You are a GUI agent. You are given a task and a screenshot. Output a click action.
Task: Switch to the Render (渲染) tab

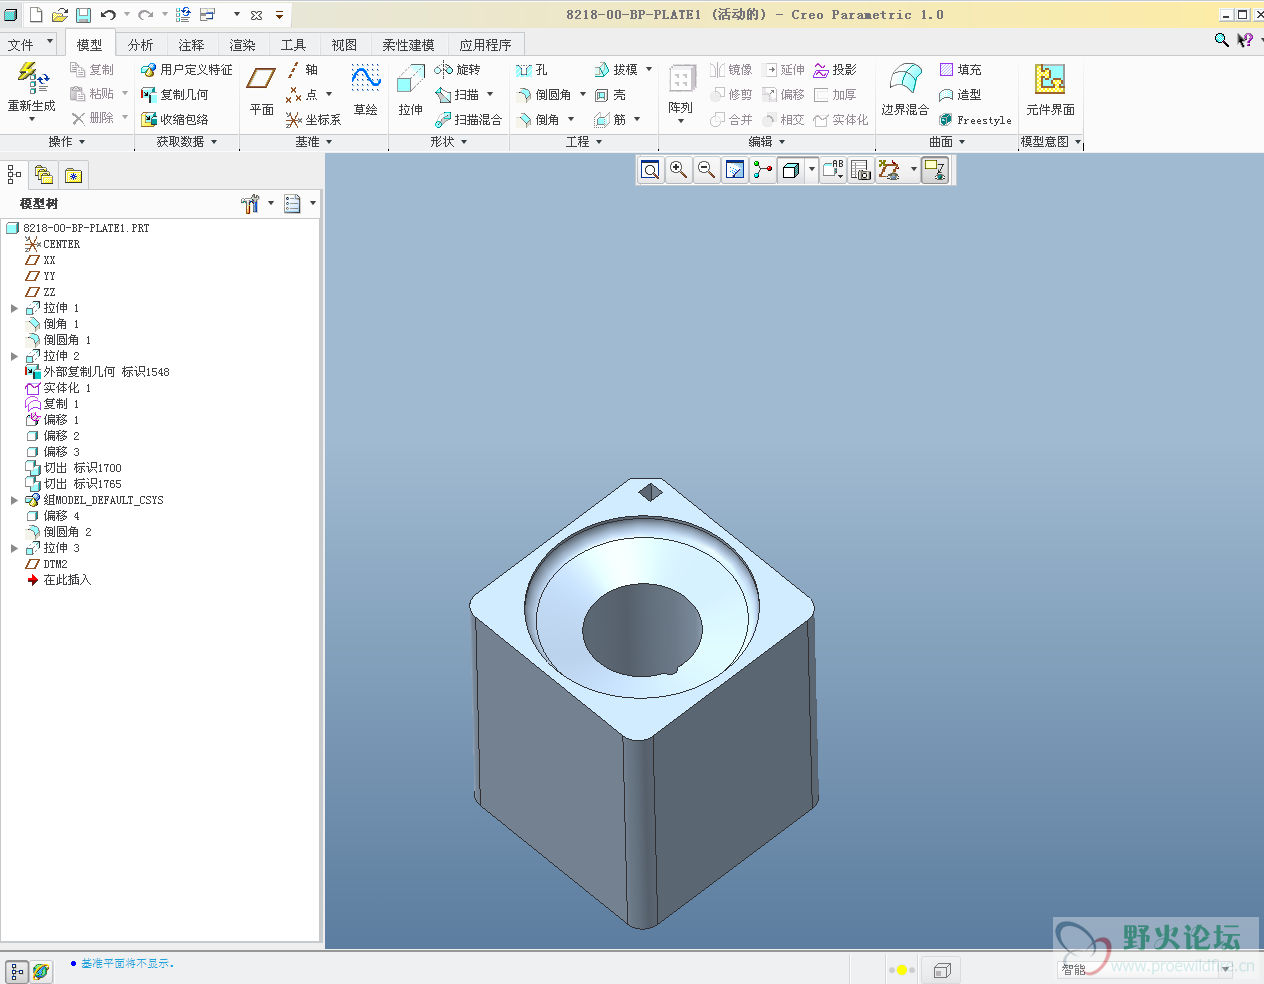click(x=242, y=45)
